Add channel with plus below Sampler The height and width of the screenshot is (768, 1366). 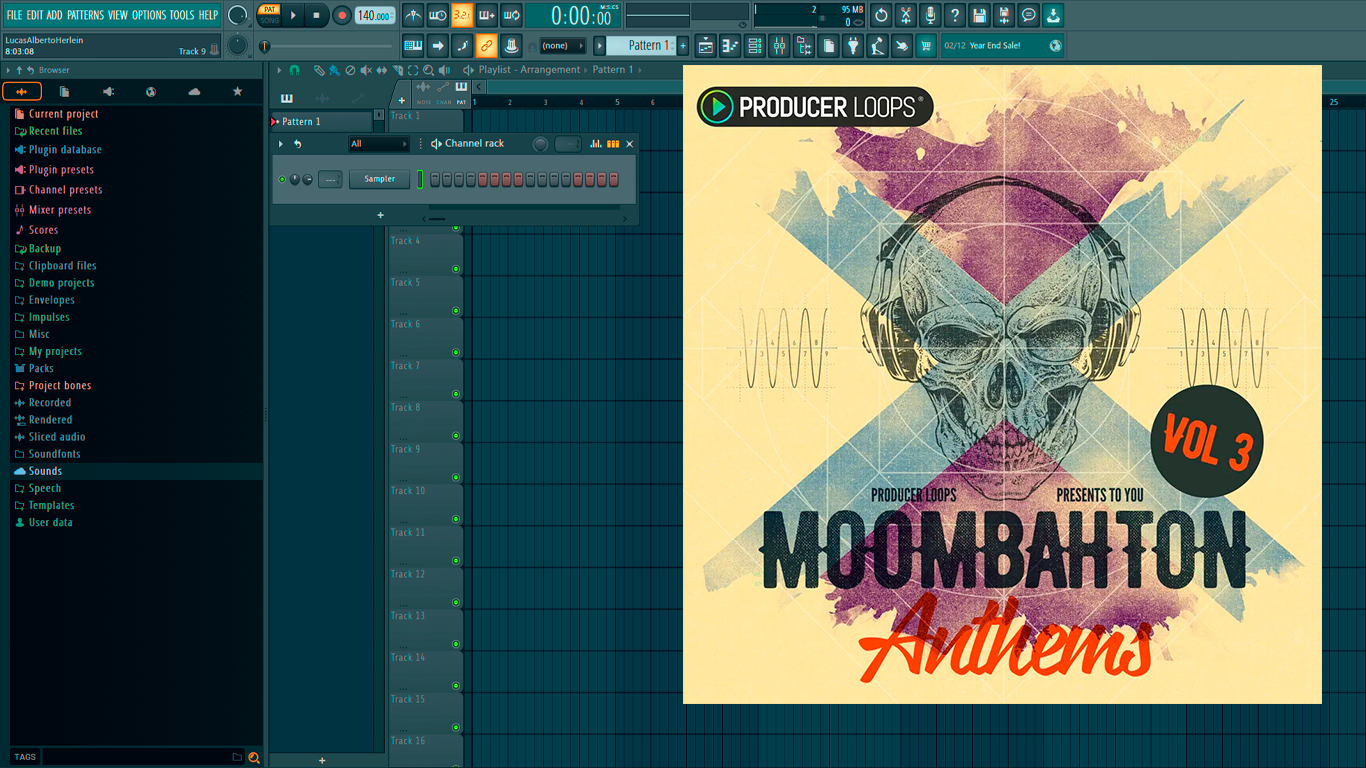pyautogui.click(x=380, y=215)
